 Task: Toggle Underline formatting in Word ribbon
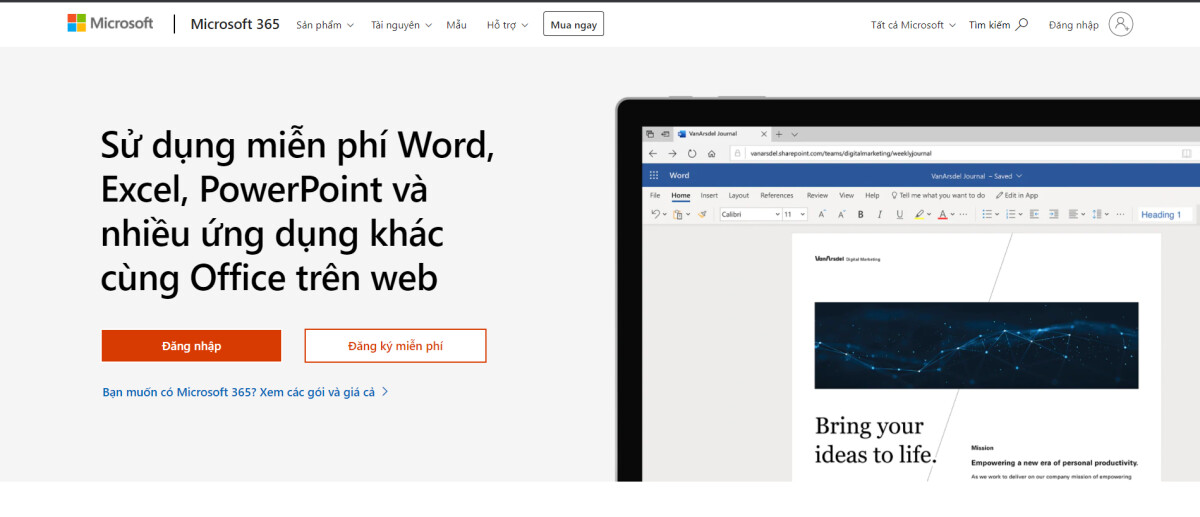(x=900, y=214)
